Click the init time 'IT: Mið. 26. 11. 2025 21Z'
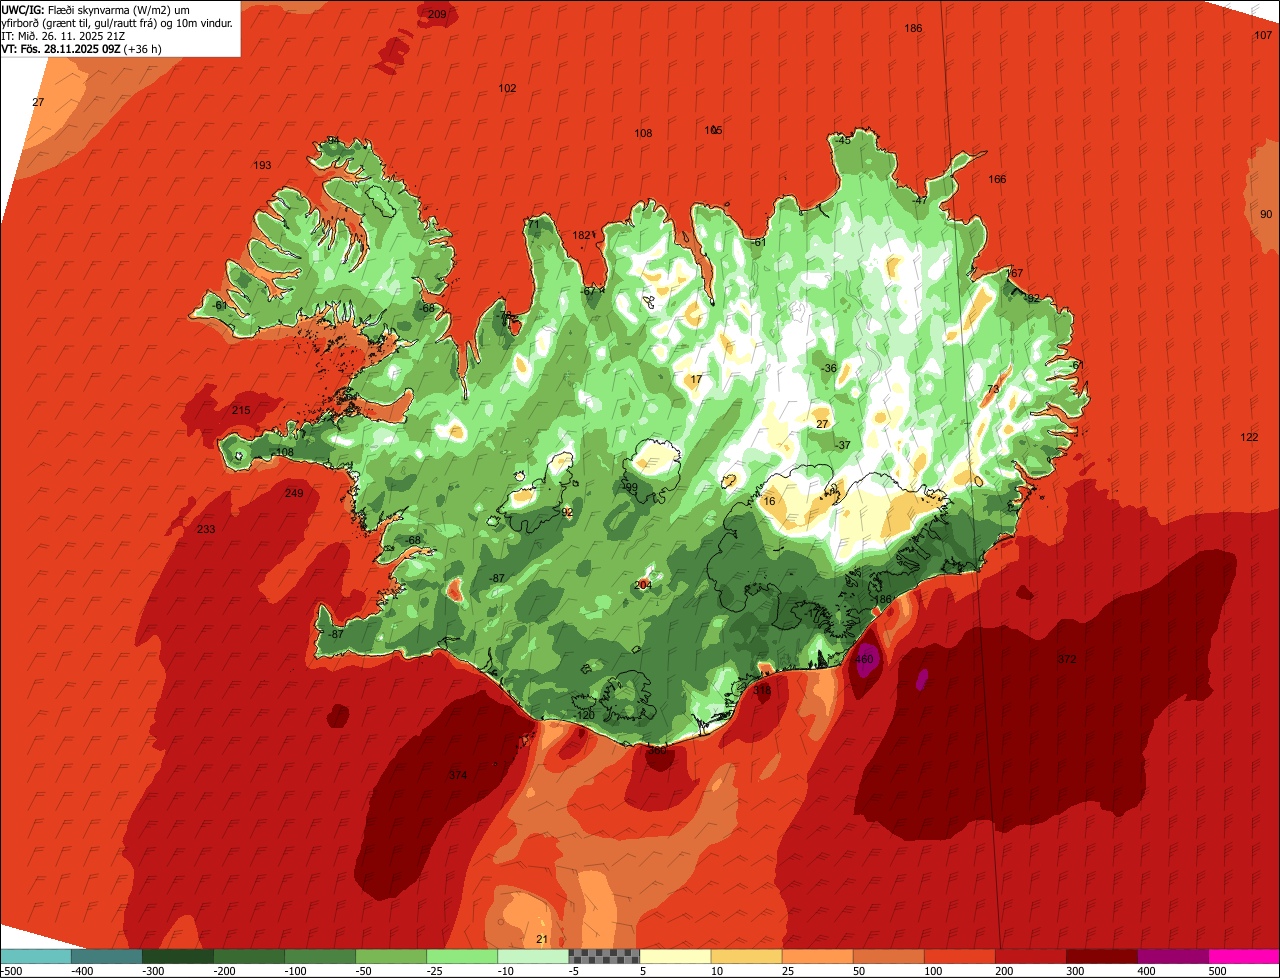This screenshot has height=978, width=1280. coord(63,35)
